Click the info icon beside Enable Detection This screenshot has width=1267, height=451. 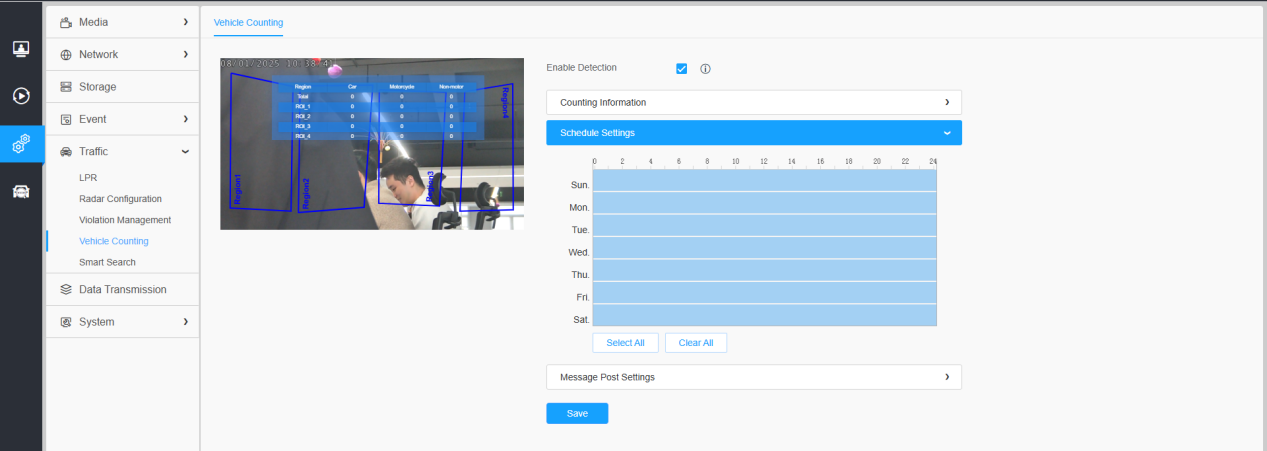[x=705, y=69]
